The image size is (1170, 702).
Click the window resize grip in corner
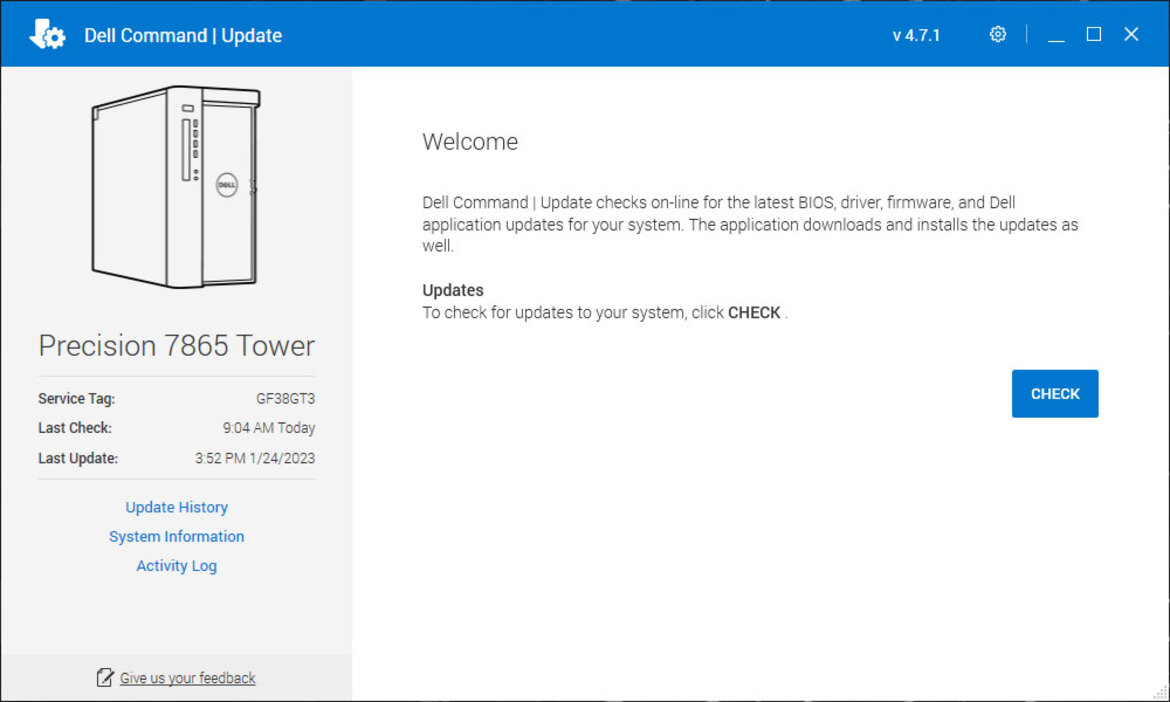(x=1160, y=692)
